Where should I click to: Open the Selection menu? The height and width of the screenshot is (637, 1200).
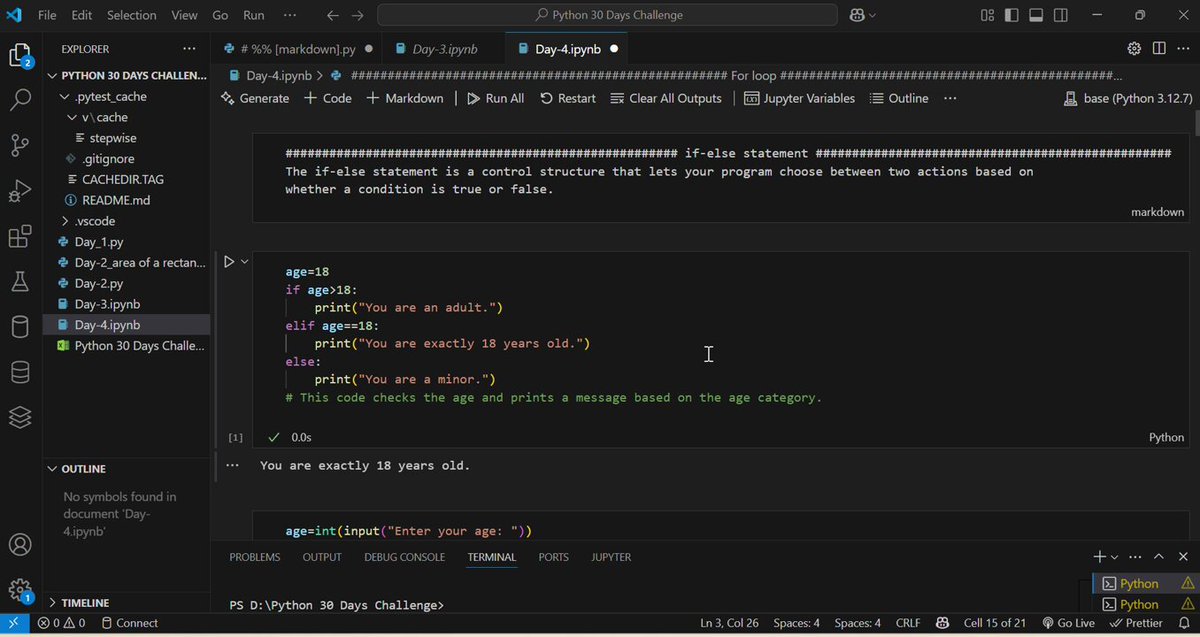(x=132, y=15)
